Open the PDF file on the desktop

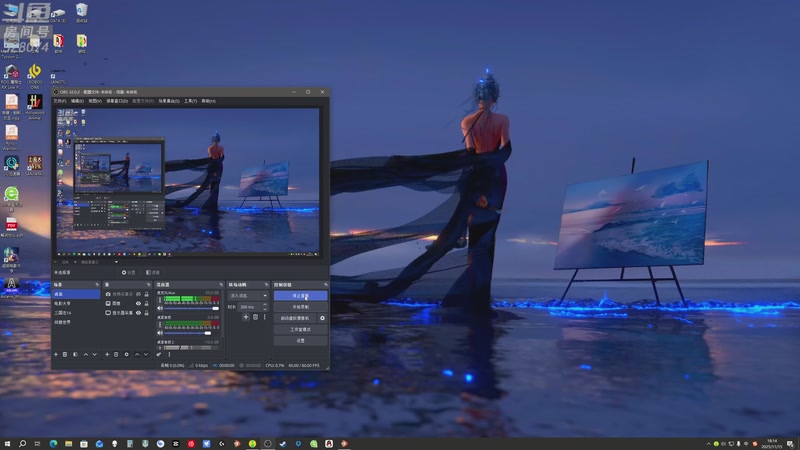tap(11, 227)
